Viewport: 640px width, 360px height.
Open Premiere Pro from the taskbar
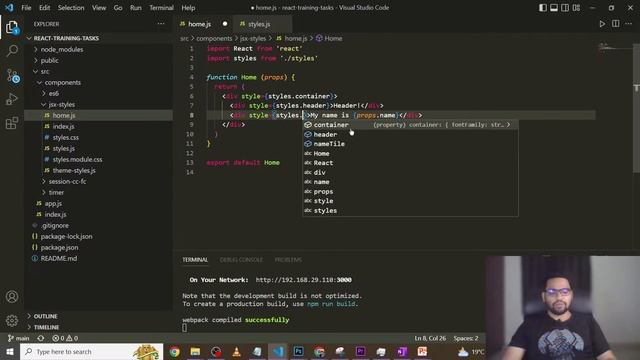point(360,351)
